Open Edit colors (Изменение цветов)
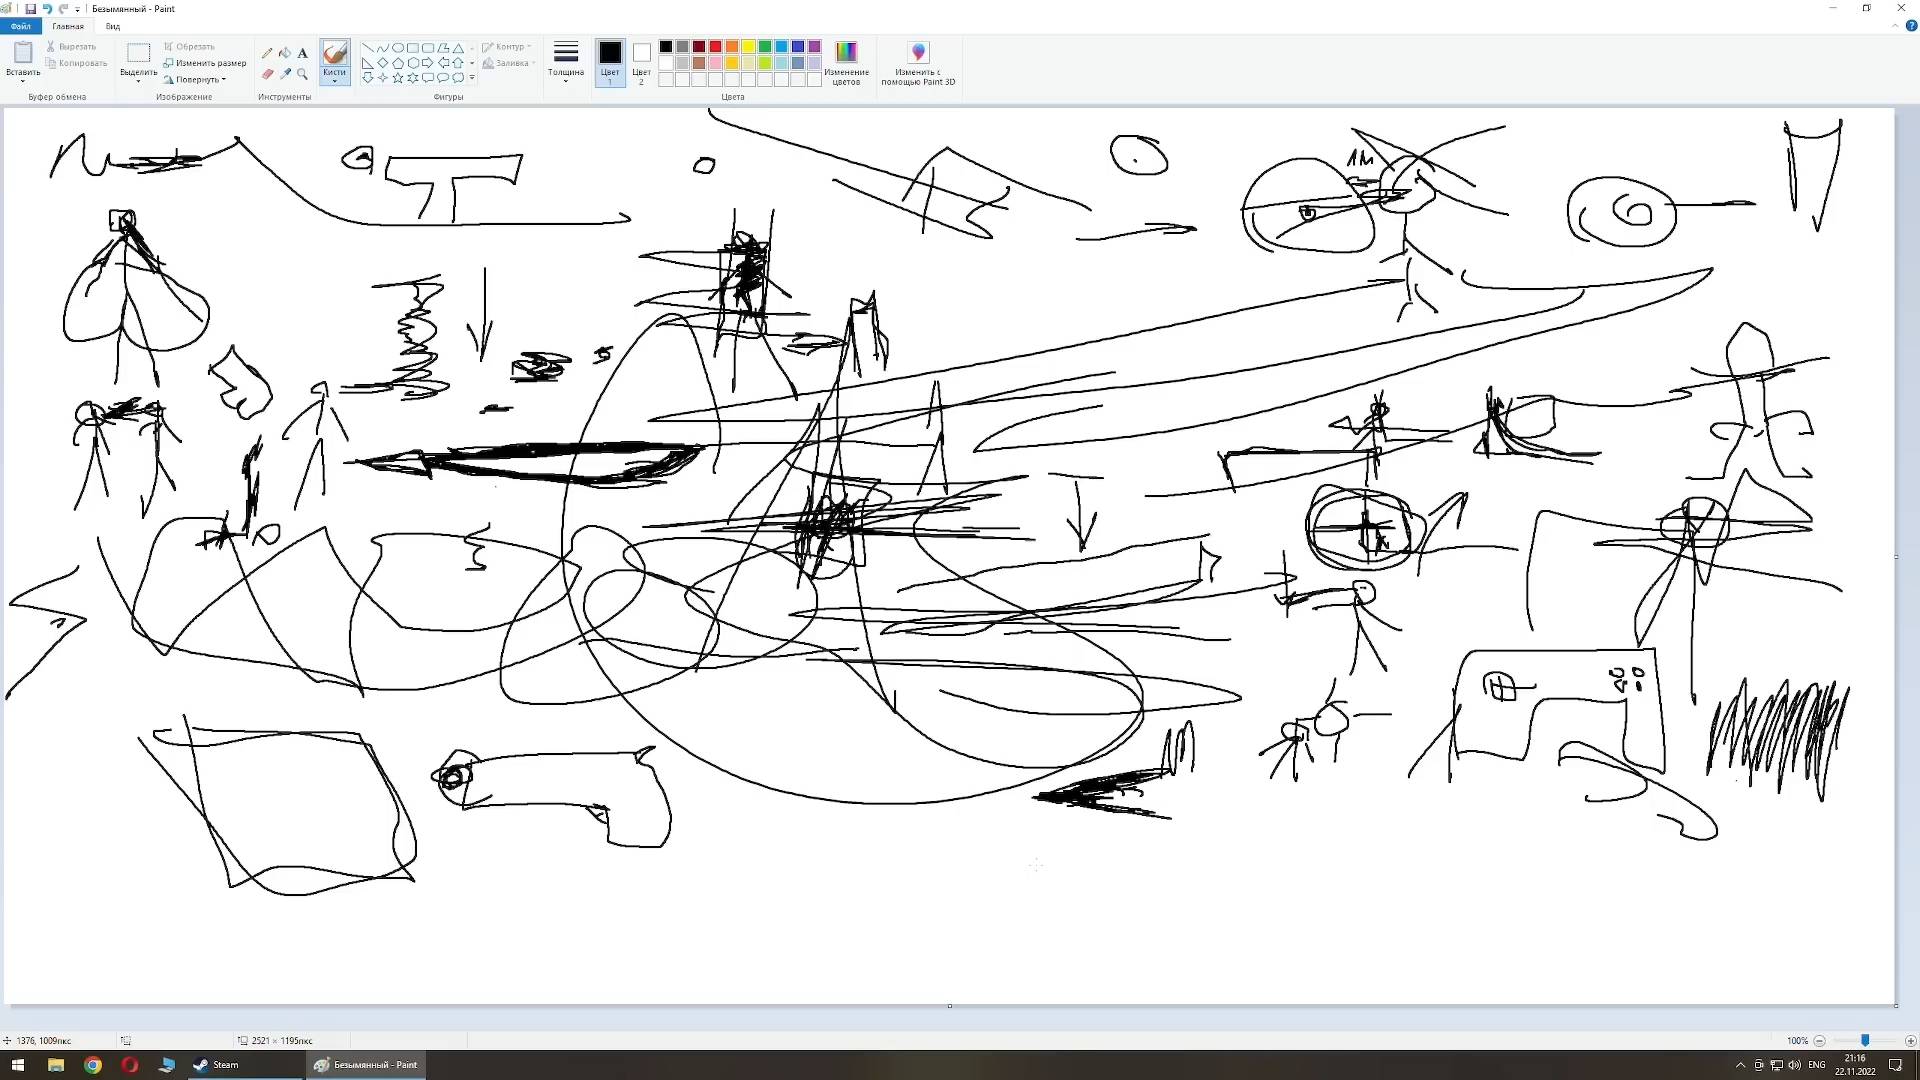The height and width of the screenshot is (1080, 1920). [846, 62]
